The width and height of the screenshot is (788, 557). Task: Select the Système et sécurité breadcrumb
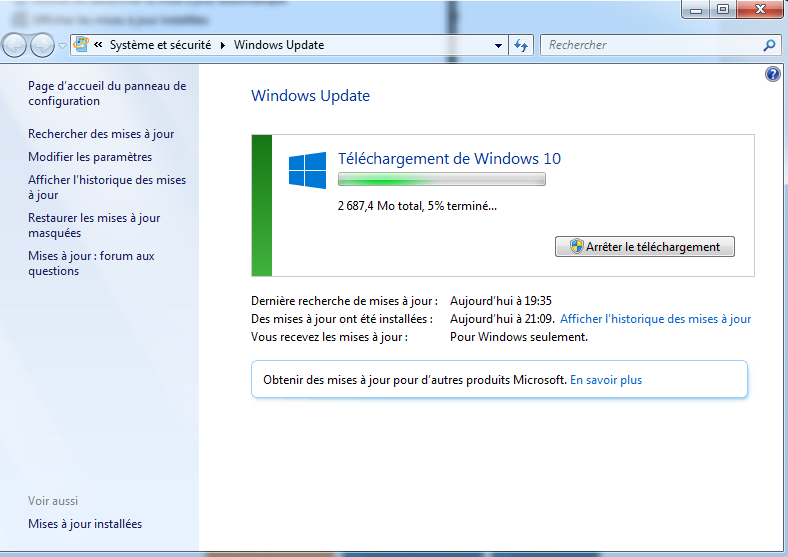click(160, 45)
